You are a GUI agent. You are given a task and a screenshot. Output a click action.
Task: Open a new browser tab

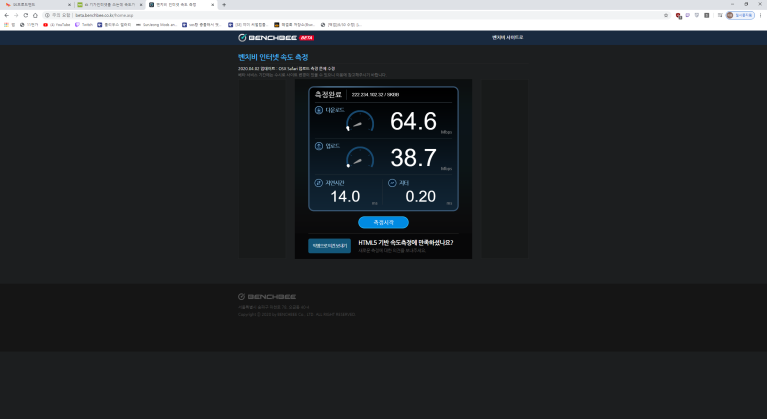224,5
